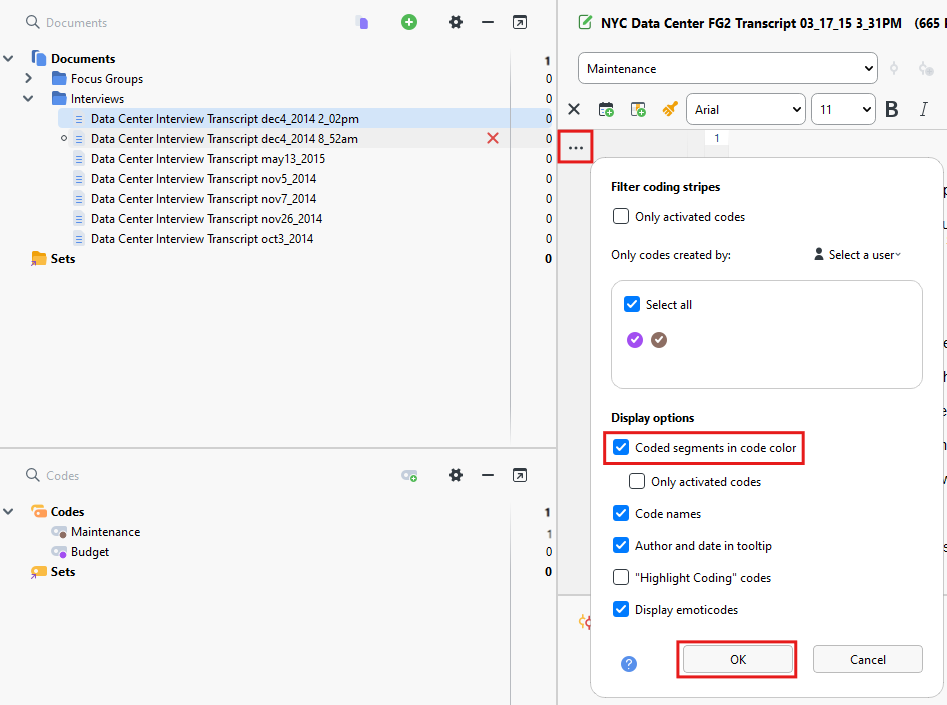Uncheck Code names option
Screen dimensions: 947x705
click(x=621, y=513)
